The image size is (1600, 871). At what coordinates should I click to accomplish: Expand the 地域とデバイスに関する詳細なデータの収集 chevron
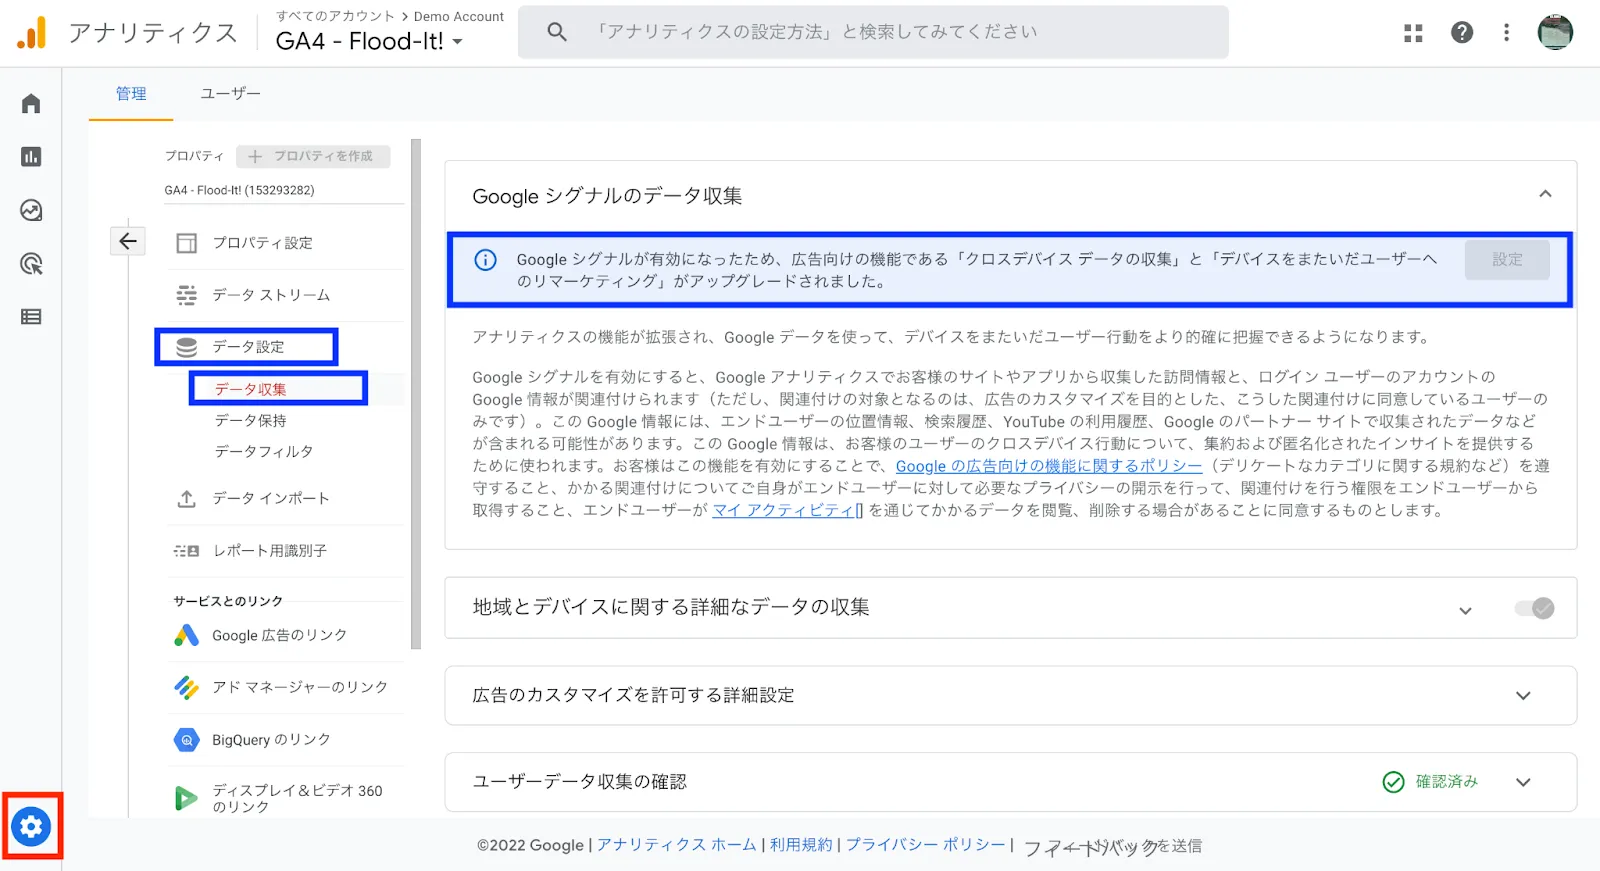coord(1465,610)
